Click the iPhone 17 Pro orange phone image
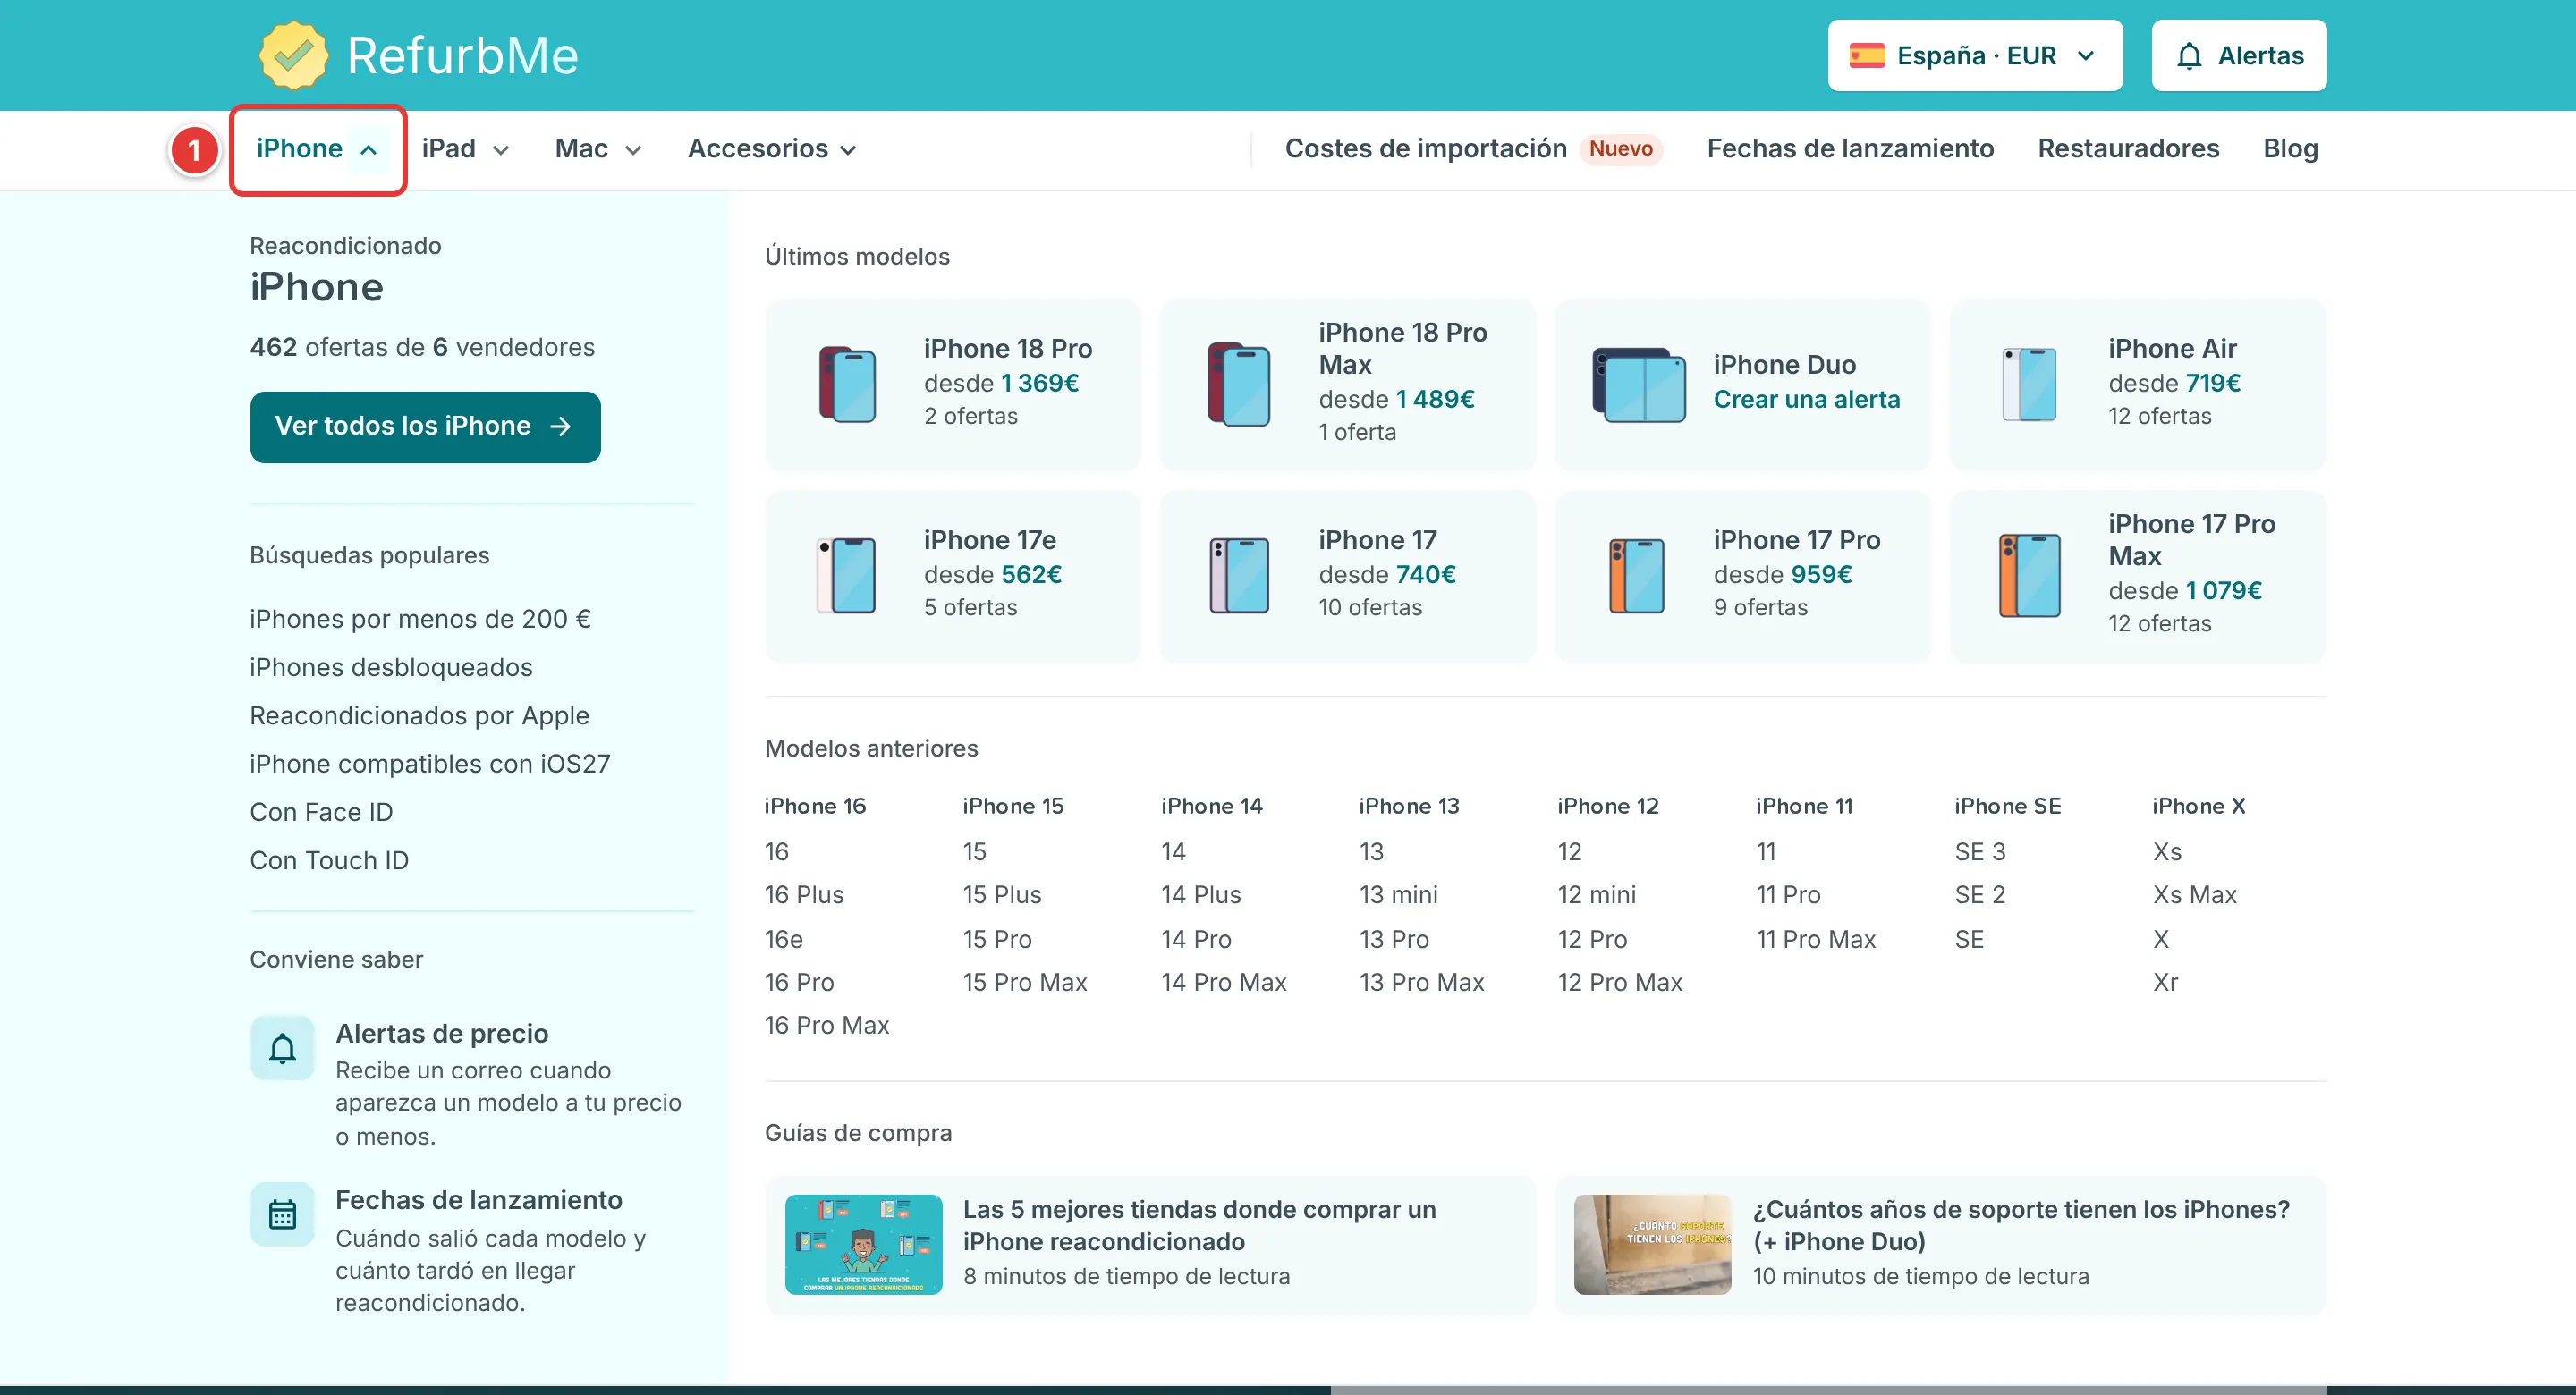The height and width of the screenshot is (1395, 2576). coord(1637,575)
